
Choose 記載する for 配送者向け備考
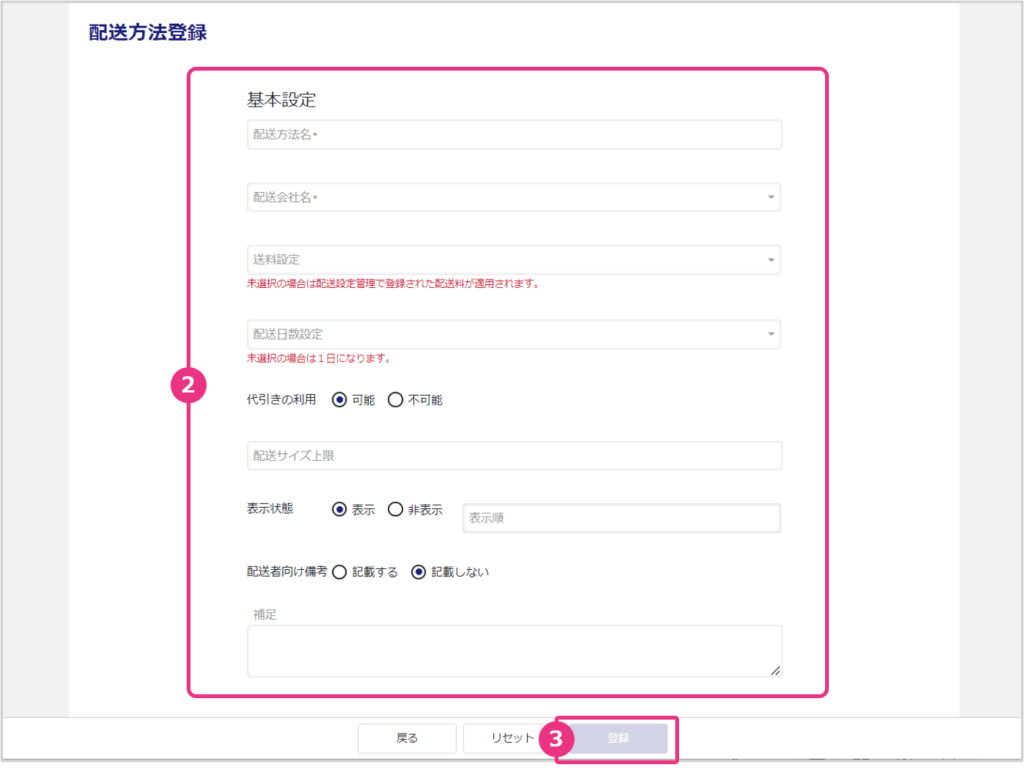tap(340, 572)
